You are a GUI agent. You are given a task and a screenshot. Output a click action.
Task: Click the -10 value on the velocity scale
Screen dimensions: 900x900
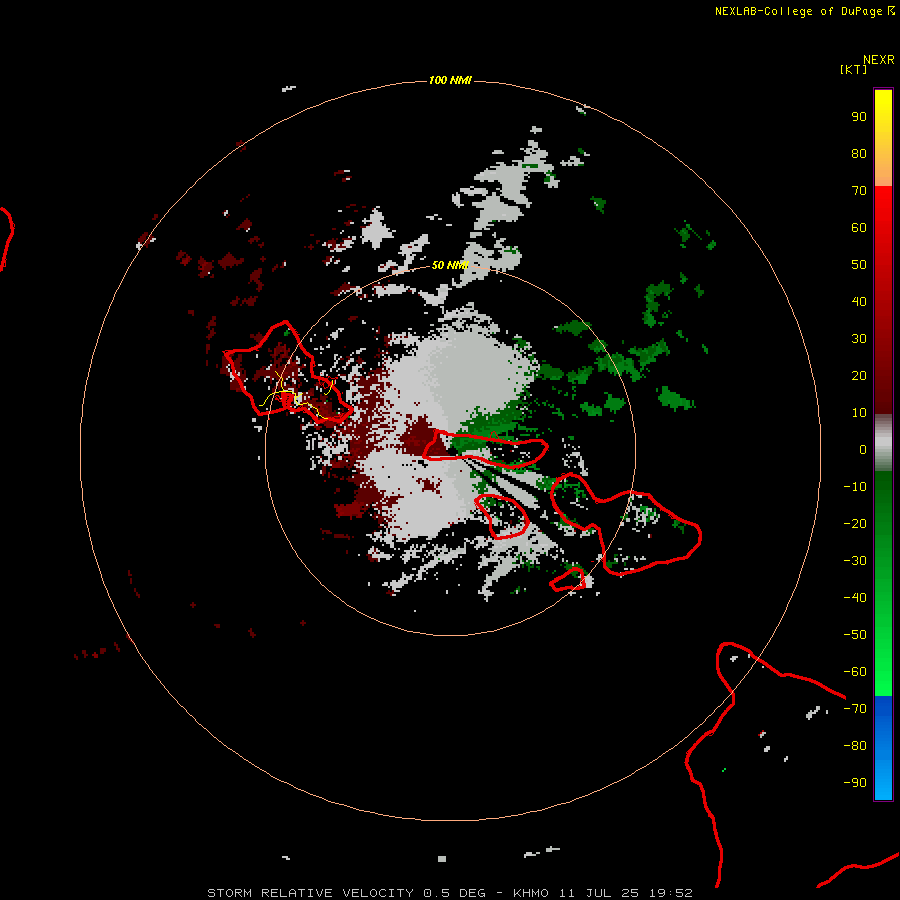(855, 487)
